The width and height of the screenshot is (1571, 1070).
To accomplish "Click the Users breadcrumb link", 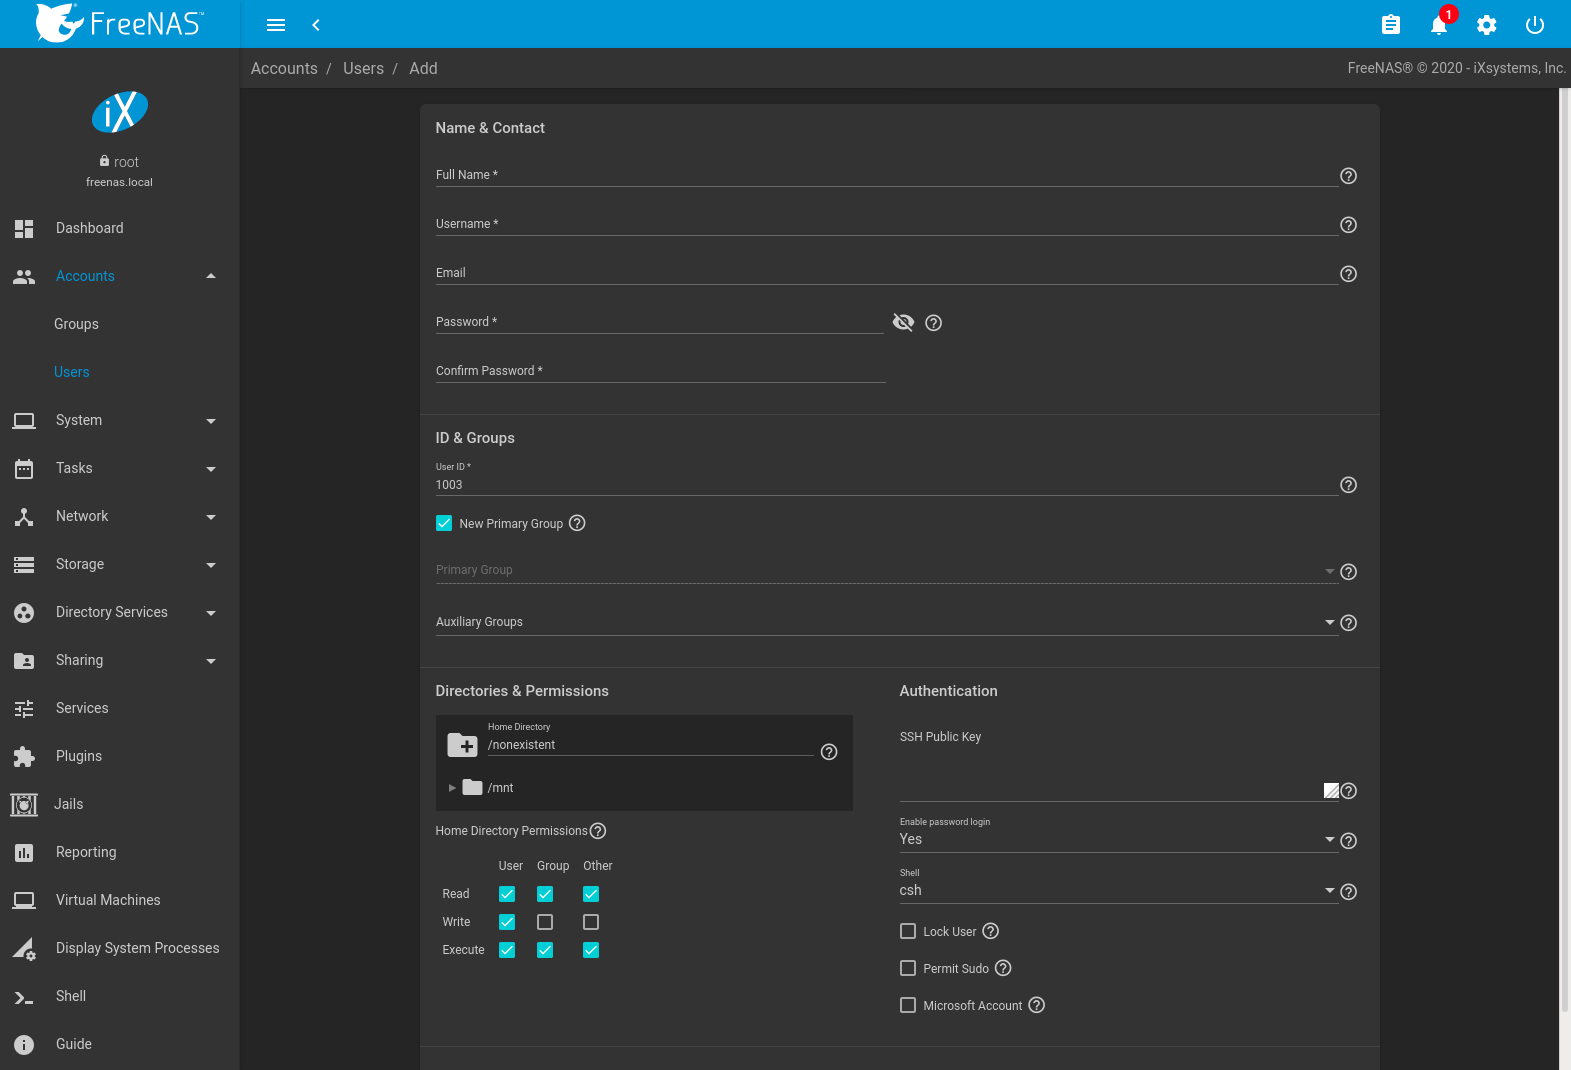I will click(x=363, y=68).
